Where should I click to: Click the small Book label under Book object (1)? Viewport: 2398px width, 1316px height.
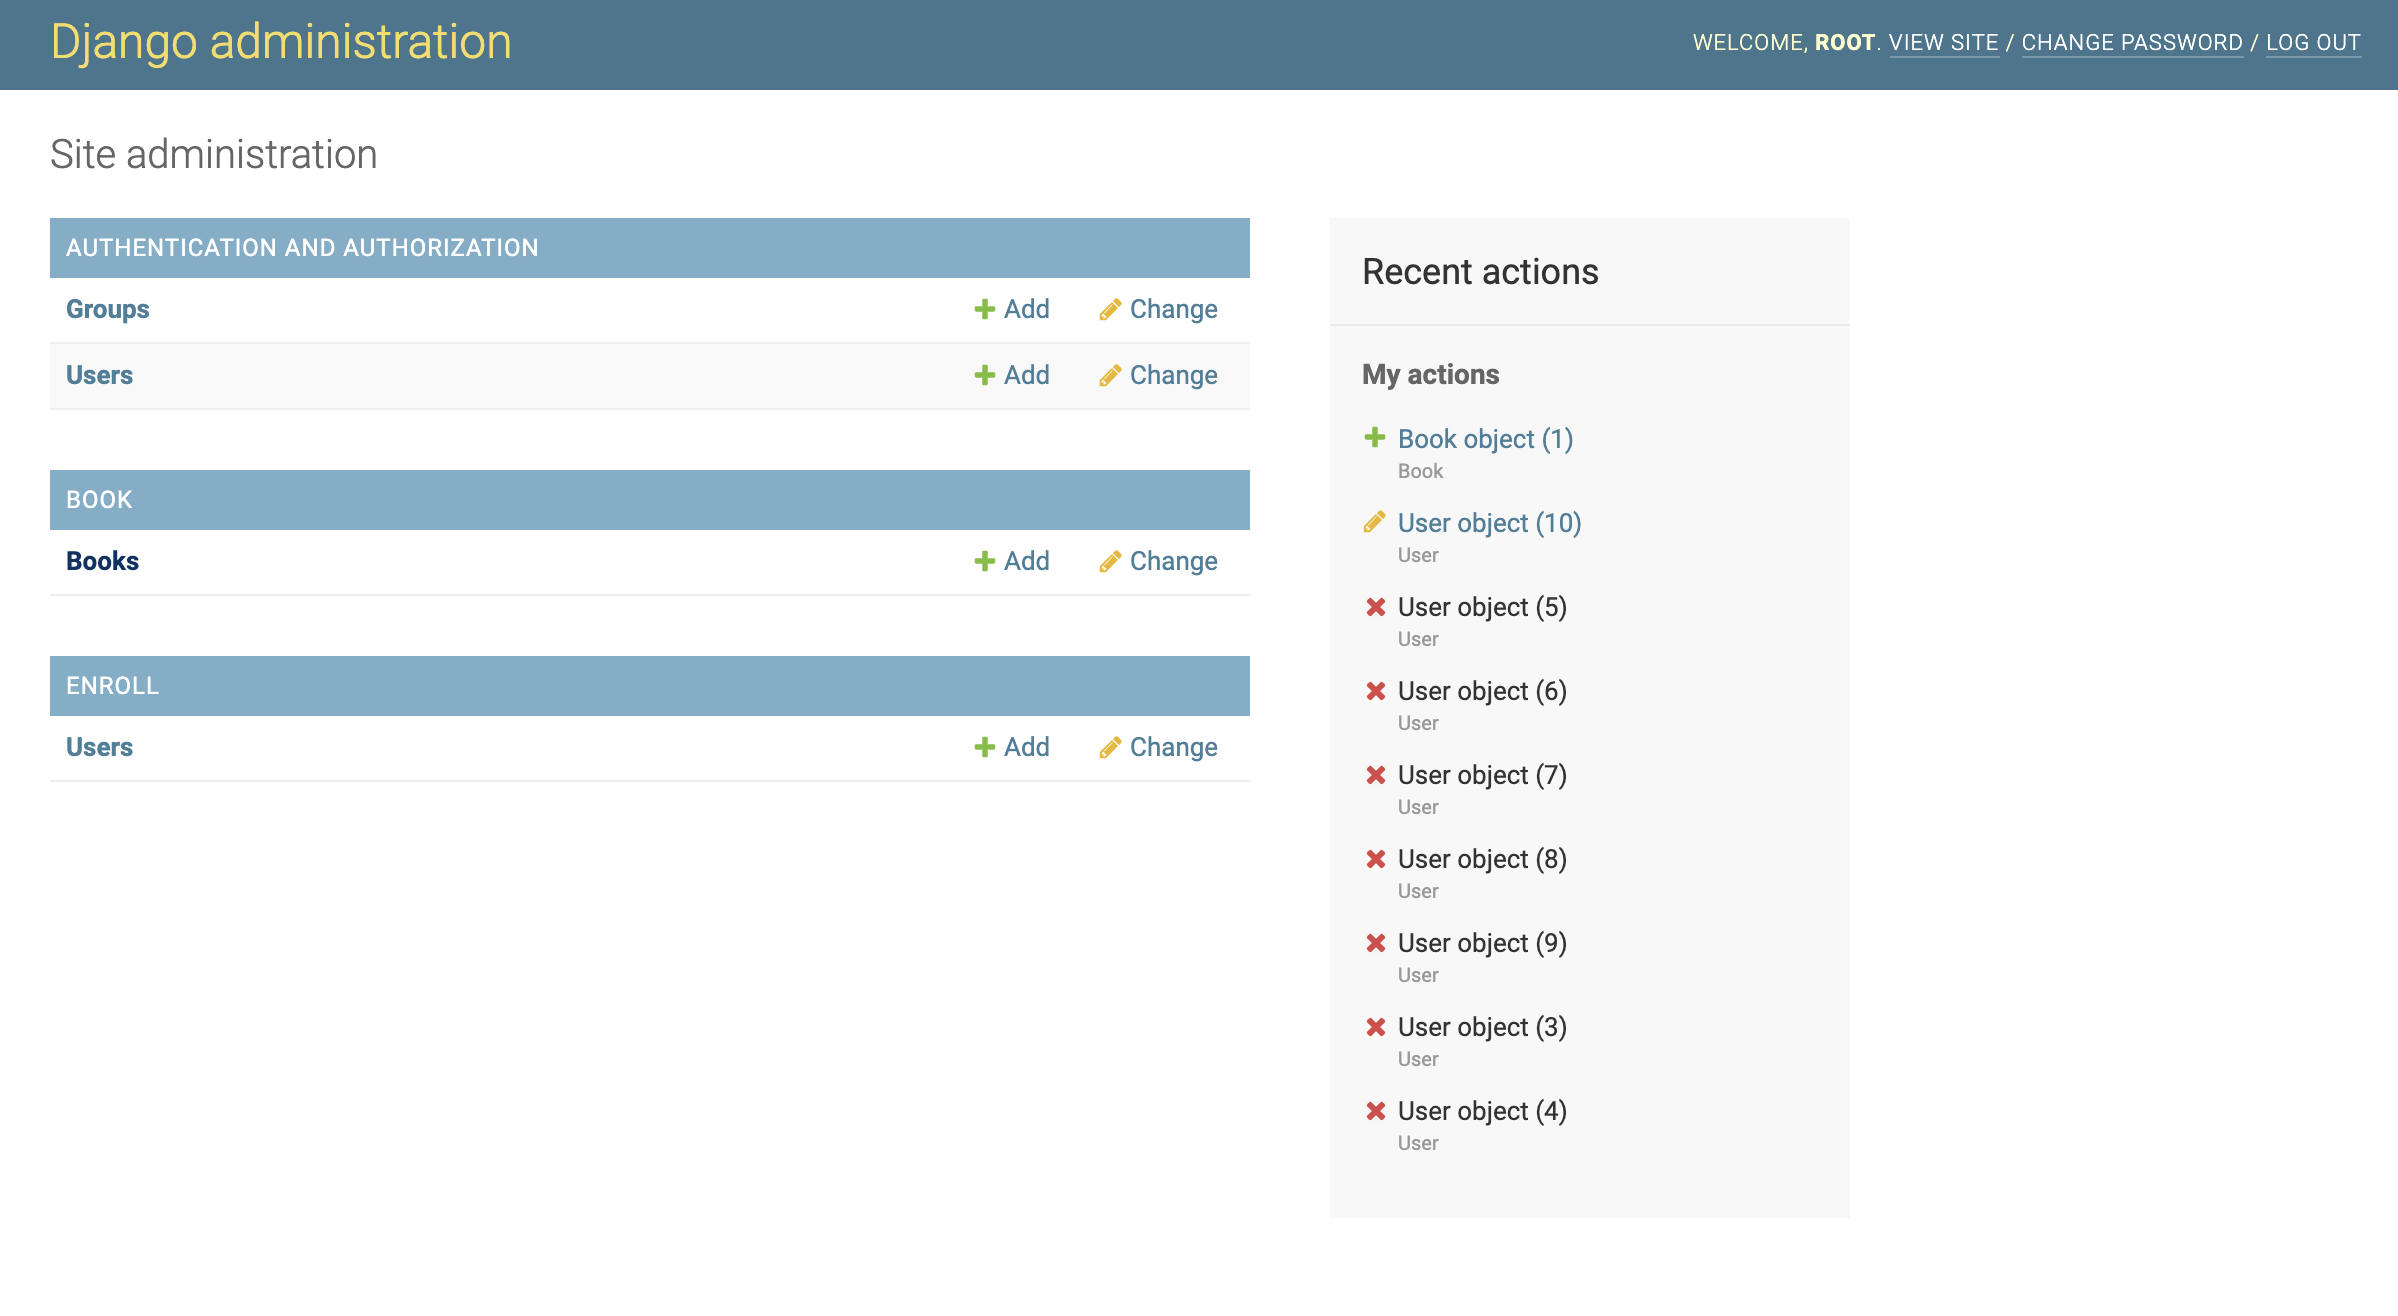click(1420, 471)
